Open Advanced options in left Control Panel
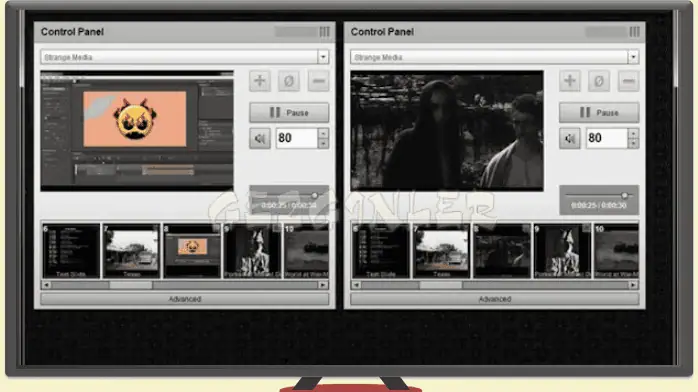Viewport: 698px width, 392px height. [185, 299]
